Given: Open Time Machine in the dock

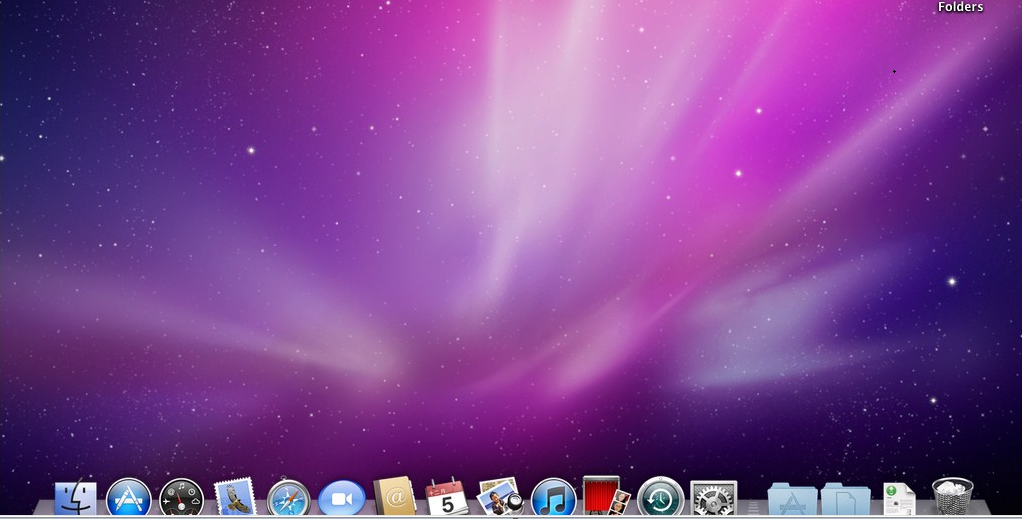Looking at the screenshot, I should [x=660, y=497].
